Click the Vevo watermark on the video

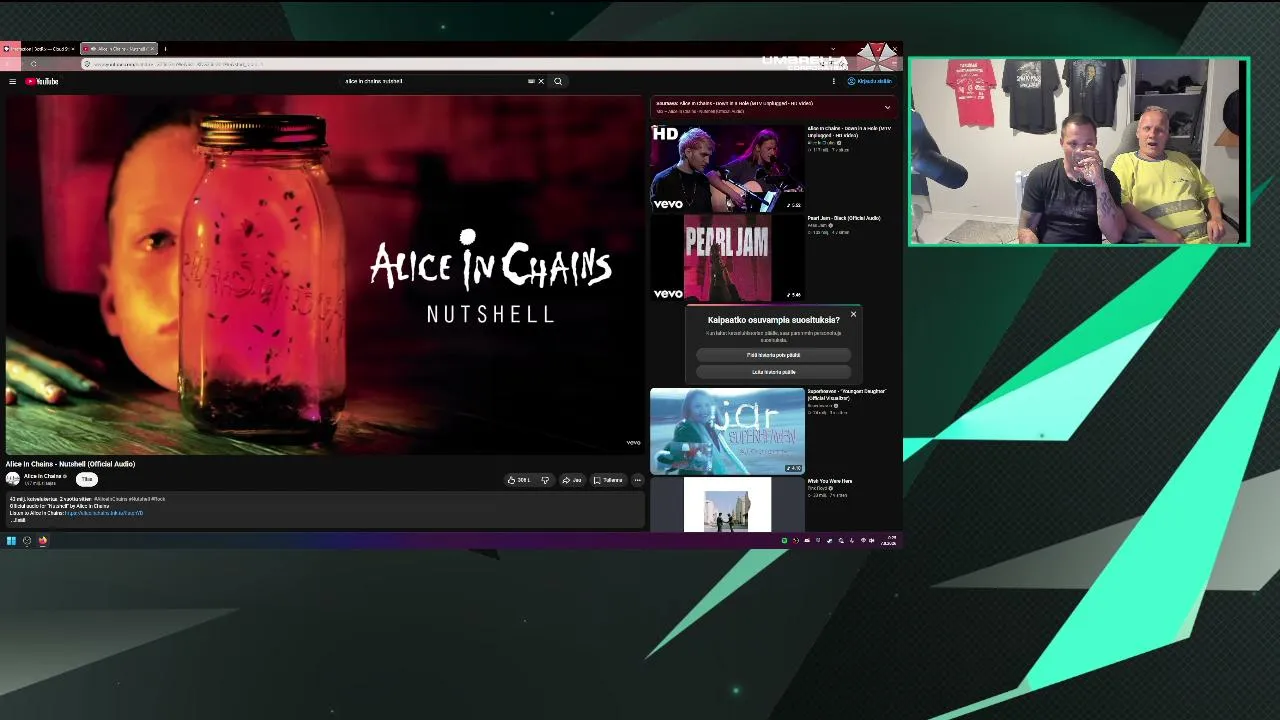click(x=633, y=442)
